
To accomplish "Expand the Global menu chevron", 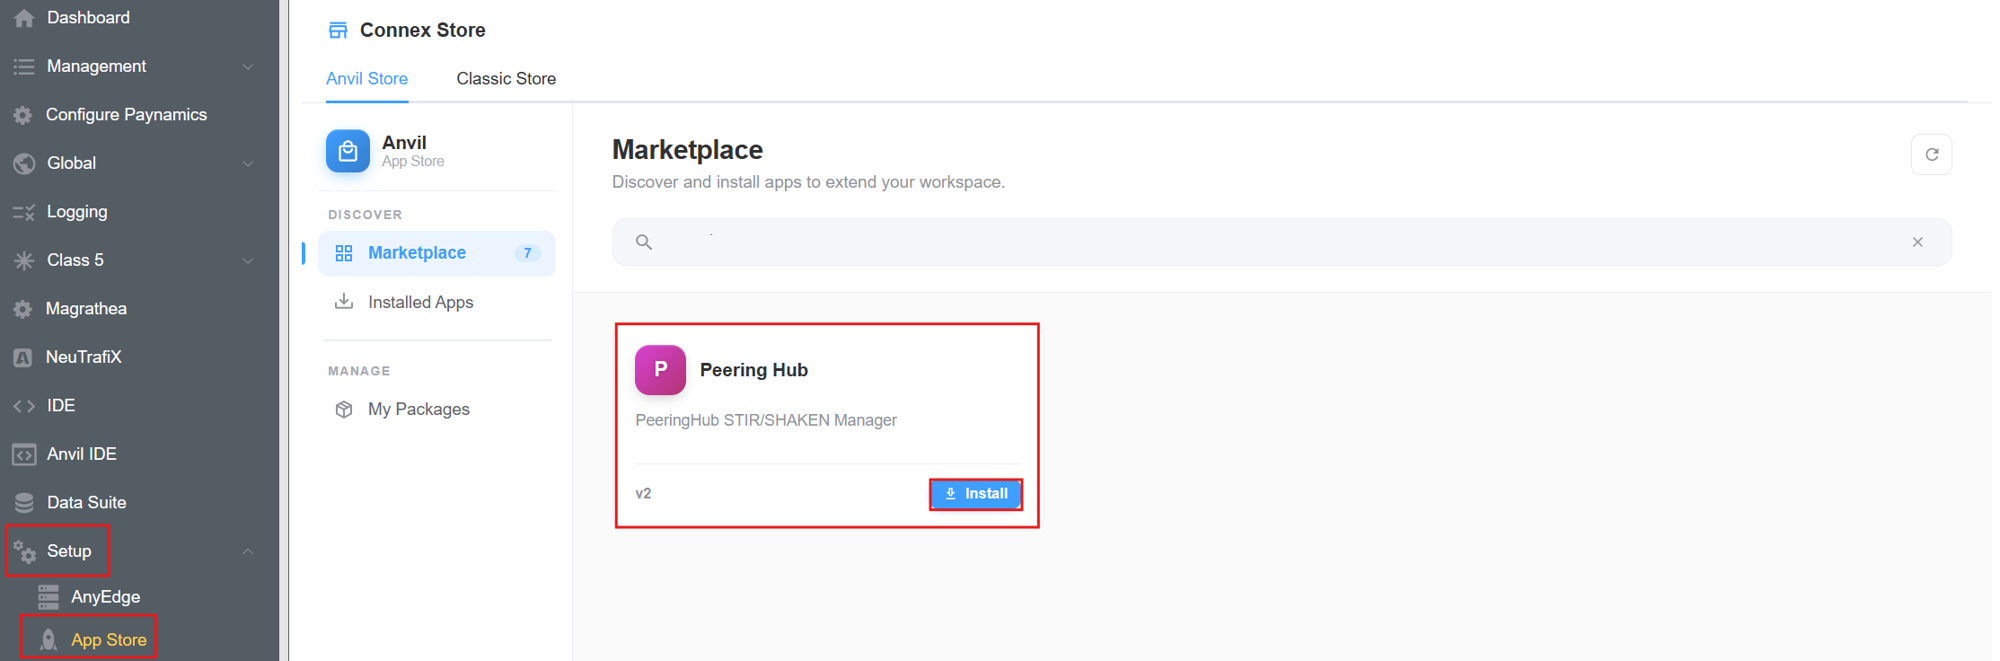I will [248, 164].
